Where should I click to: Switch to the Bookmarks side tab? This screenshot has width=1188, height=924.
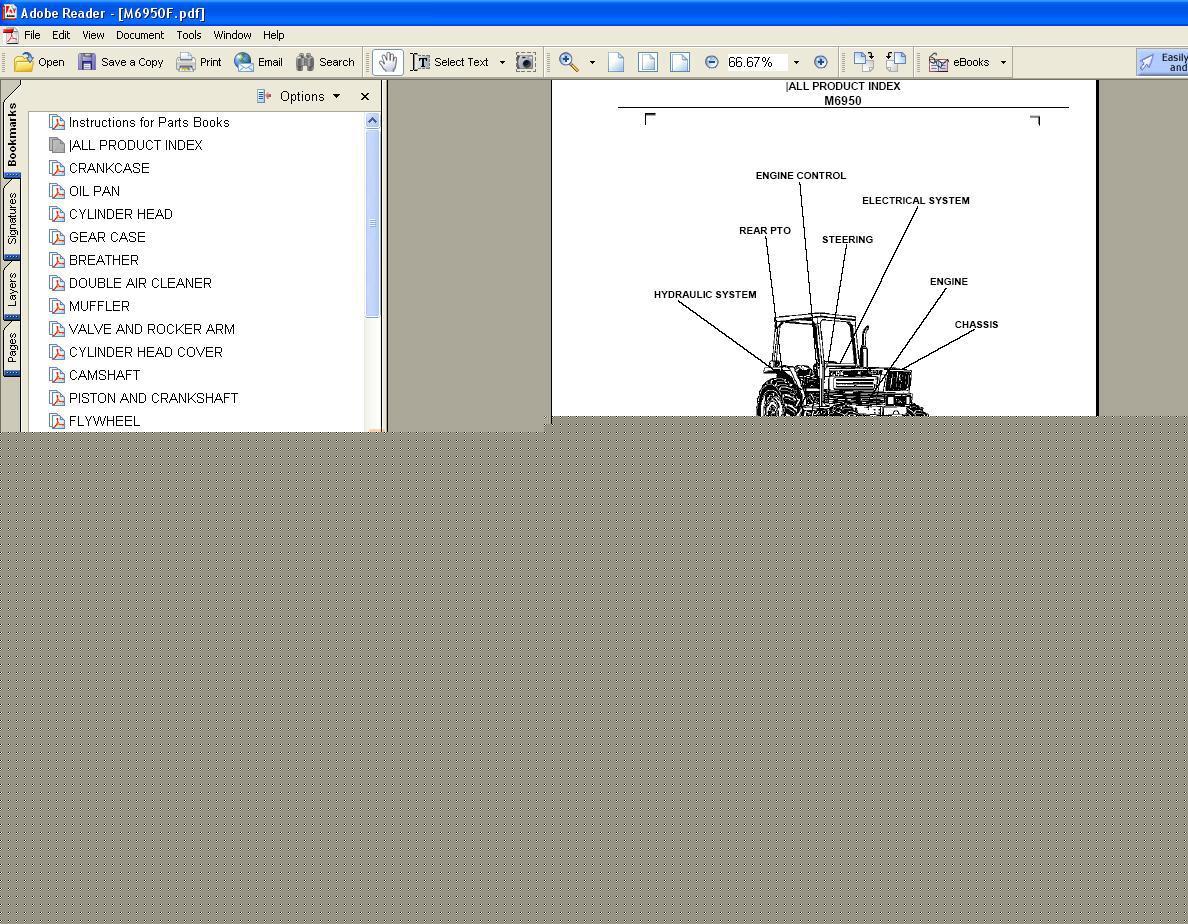click(x=12, y=133)
